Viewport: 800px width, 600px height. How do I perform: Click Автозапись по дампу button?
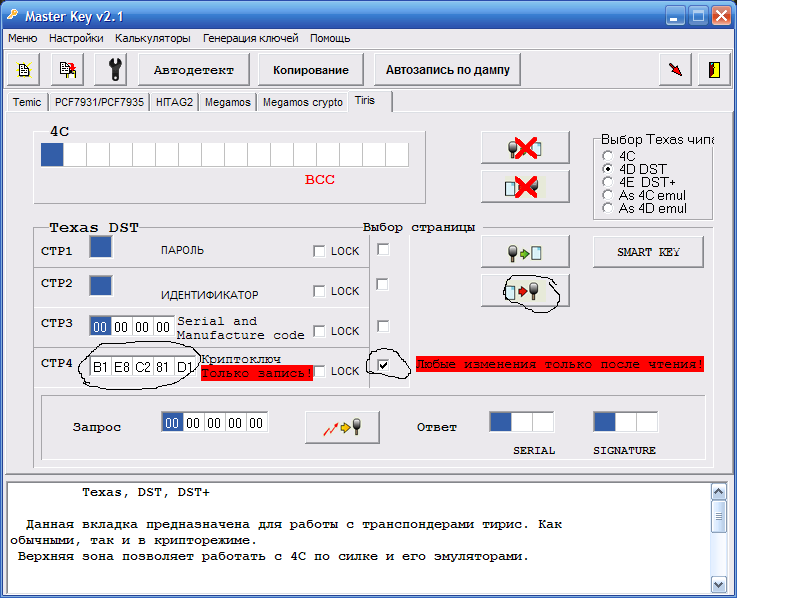tap(447, 69)
